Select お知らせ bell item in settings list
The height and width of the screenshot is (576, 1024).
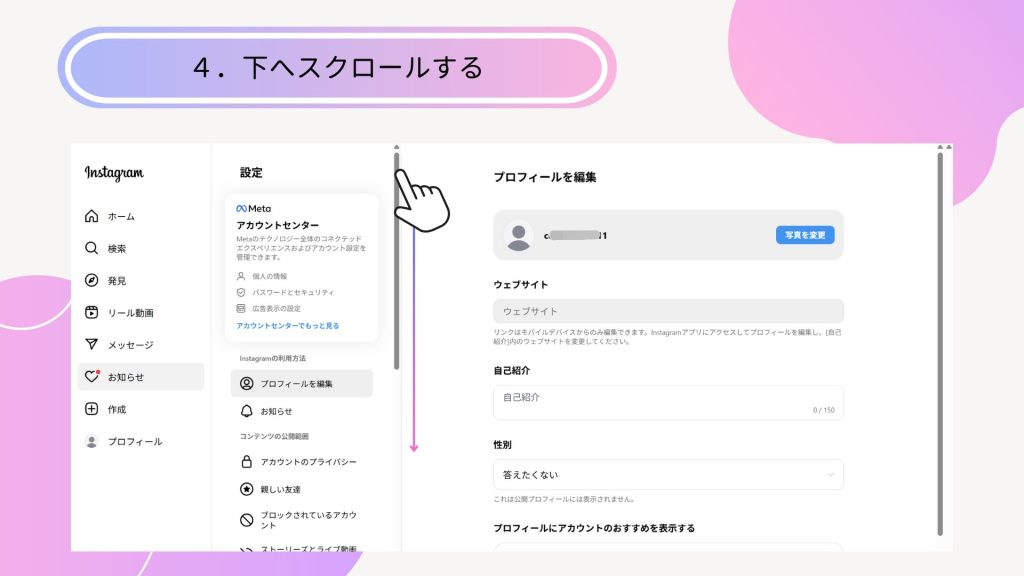(276, 411)
